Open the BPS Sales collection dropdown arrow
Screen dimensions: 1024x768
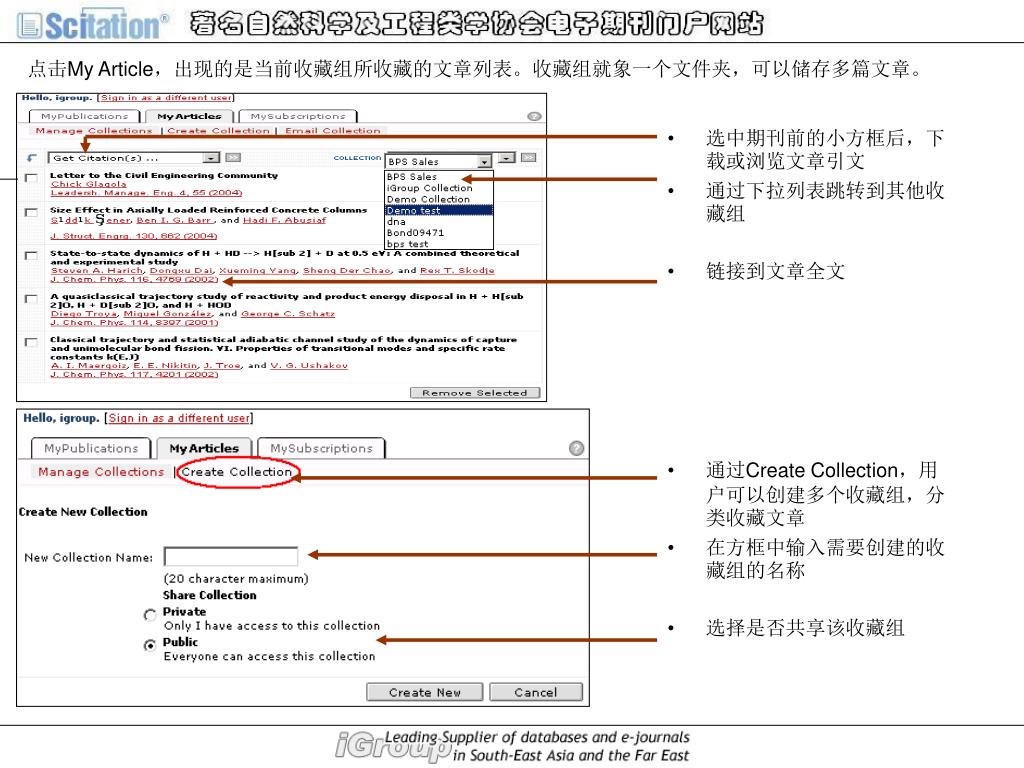tap(484, 161)
